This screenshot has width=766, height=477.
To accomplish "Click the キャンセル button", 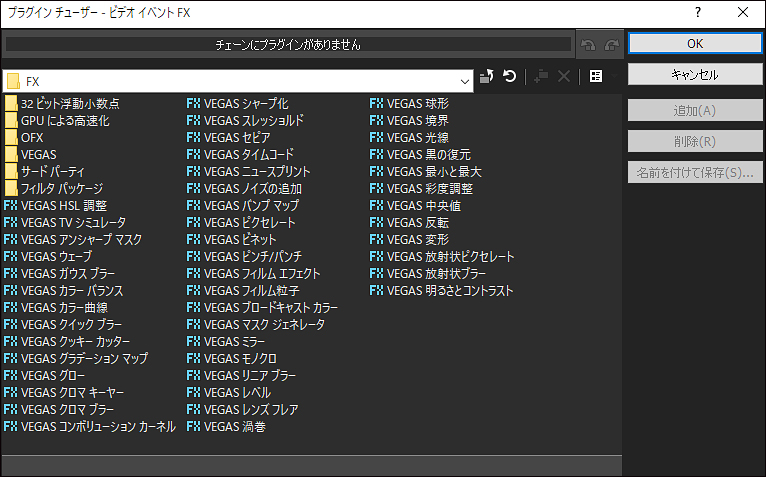I will (x=695, y=75).
